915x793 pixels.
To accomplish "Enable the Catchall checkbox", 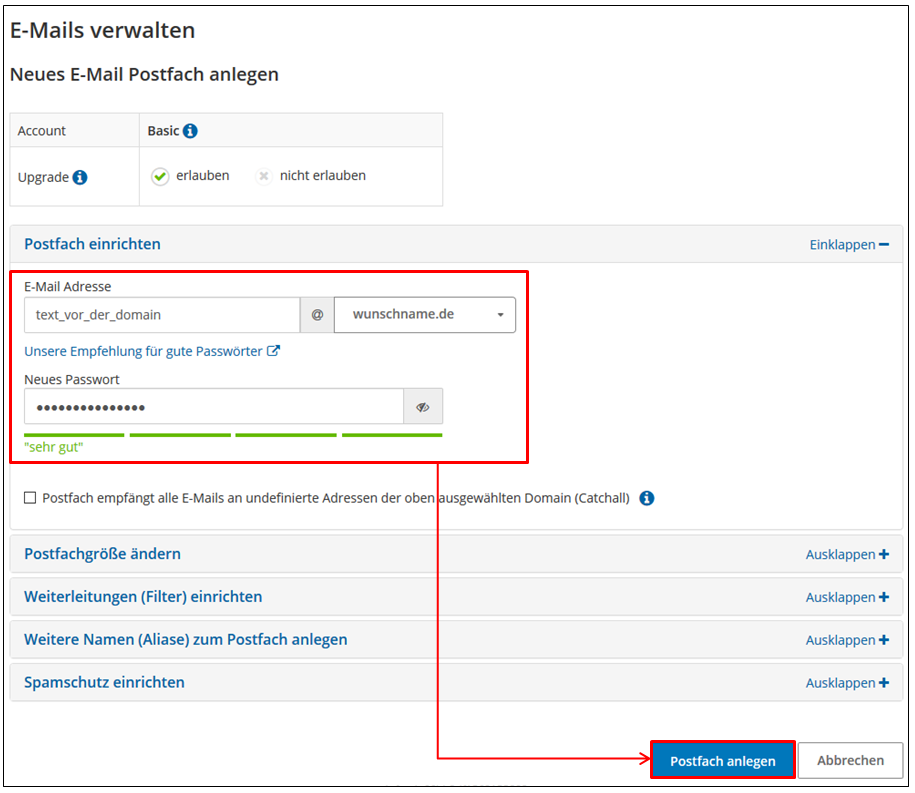I will [30, 498].
